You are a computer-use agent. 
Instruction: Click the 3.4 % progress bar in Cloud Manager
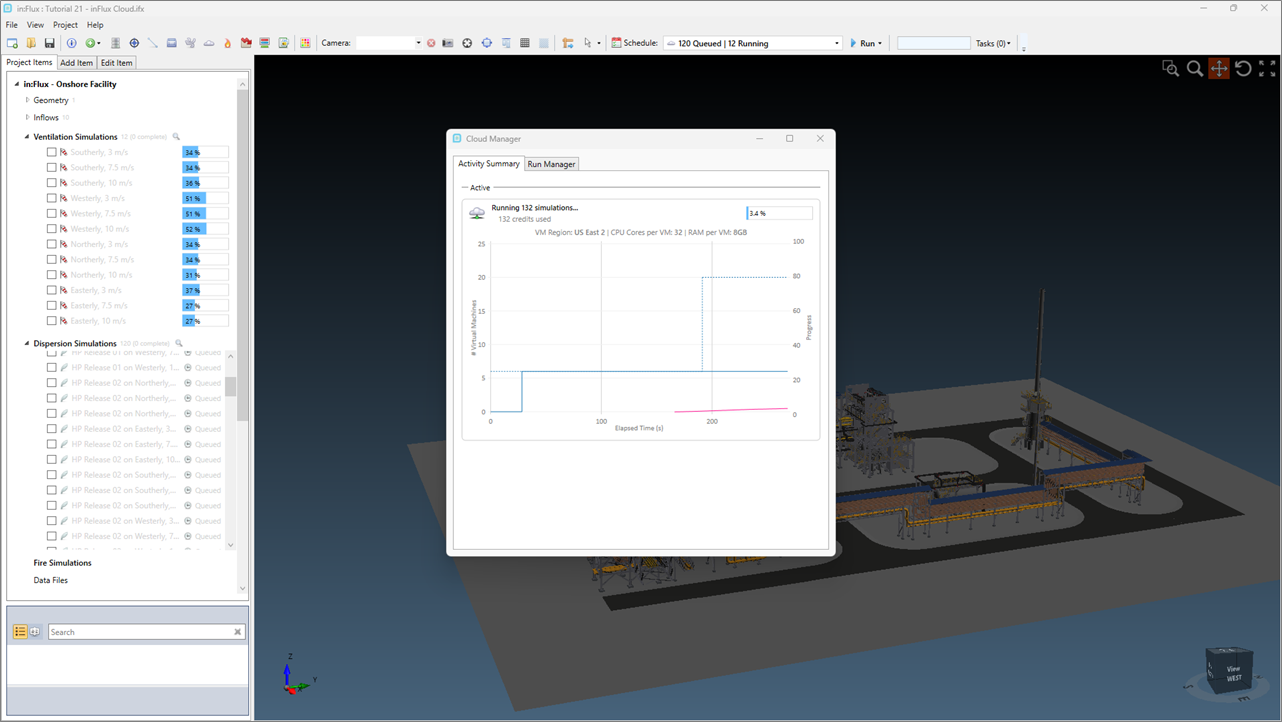(779, 213)
